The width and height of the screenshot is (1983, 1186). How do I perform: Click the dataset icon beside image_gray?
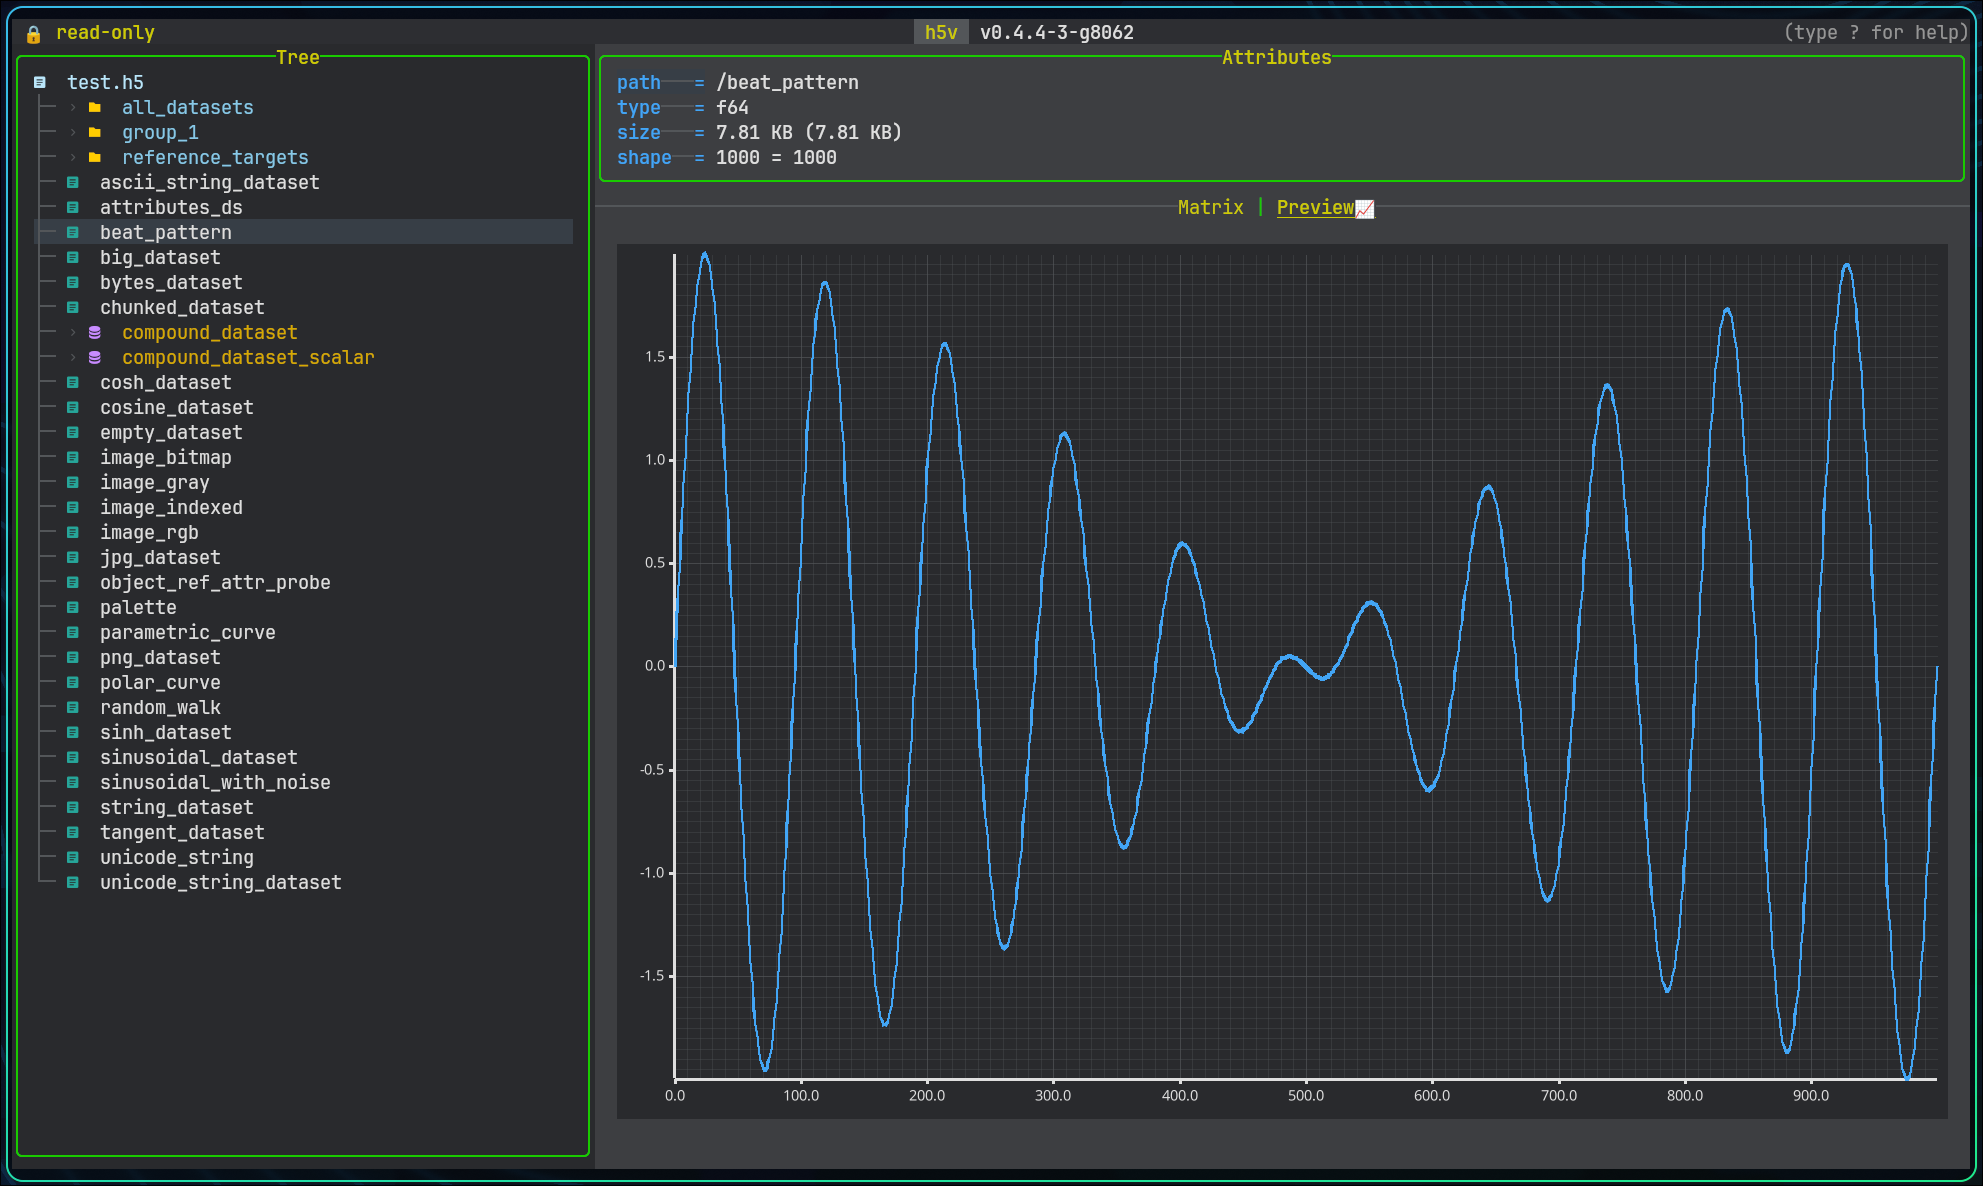point(73,482)
